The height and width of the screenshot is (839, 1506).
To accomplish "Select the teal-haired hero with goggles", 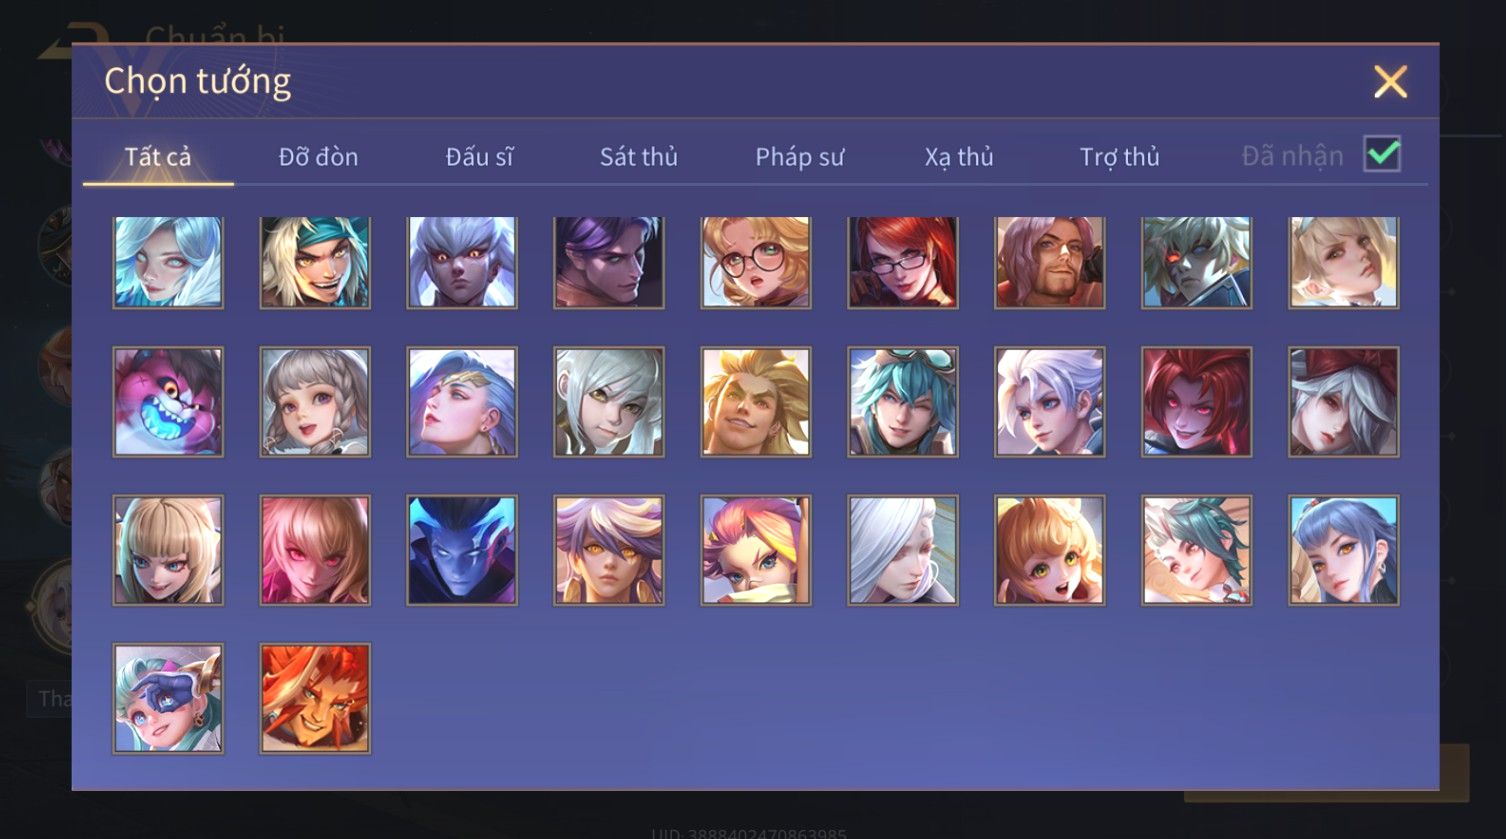I will tap(903, 402).
